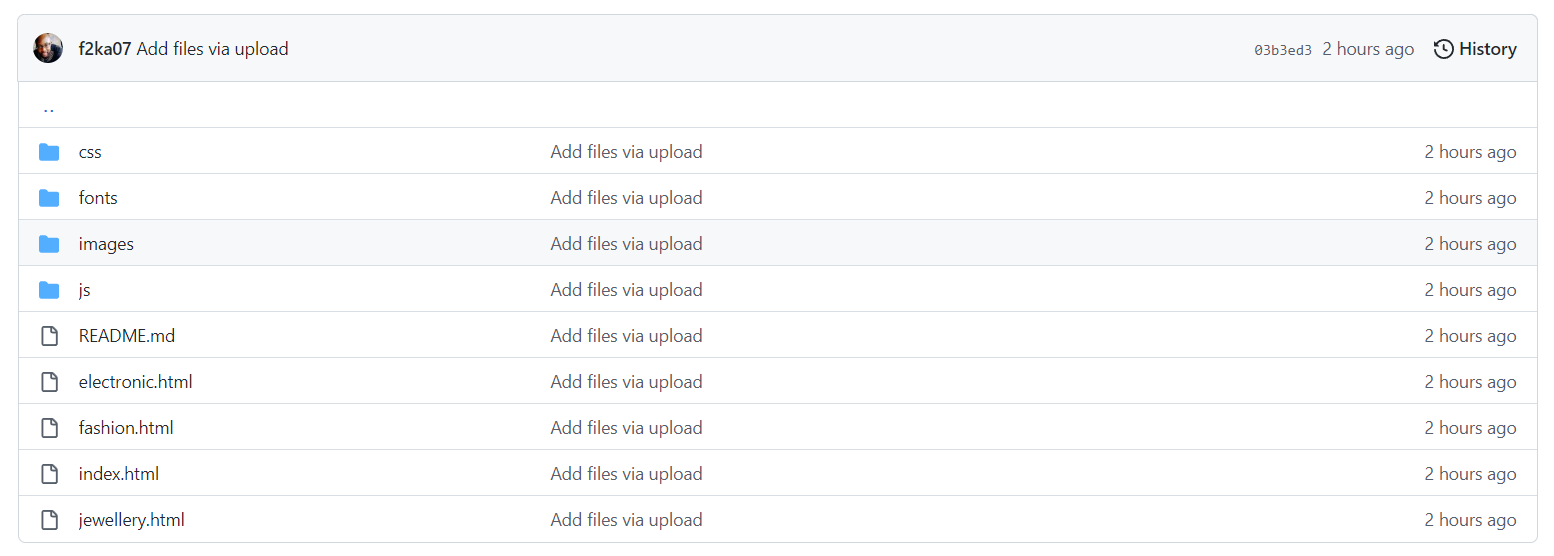Open the index.html file
The height and width of the screenshot is (556, 1554).
pos(118,474)
